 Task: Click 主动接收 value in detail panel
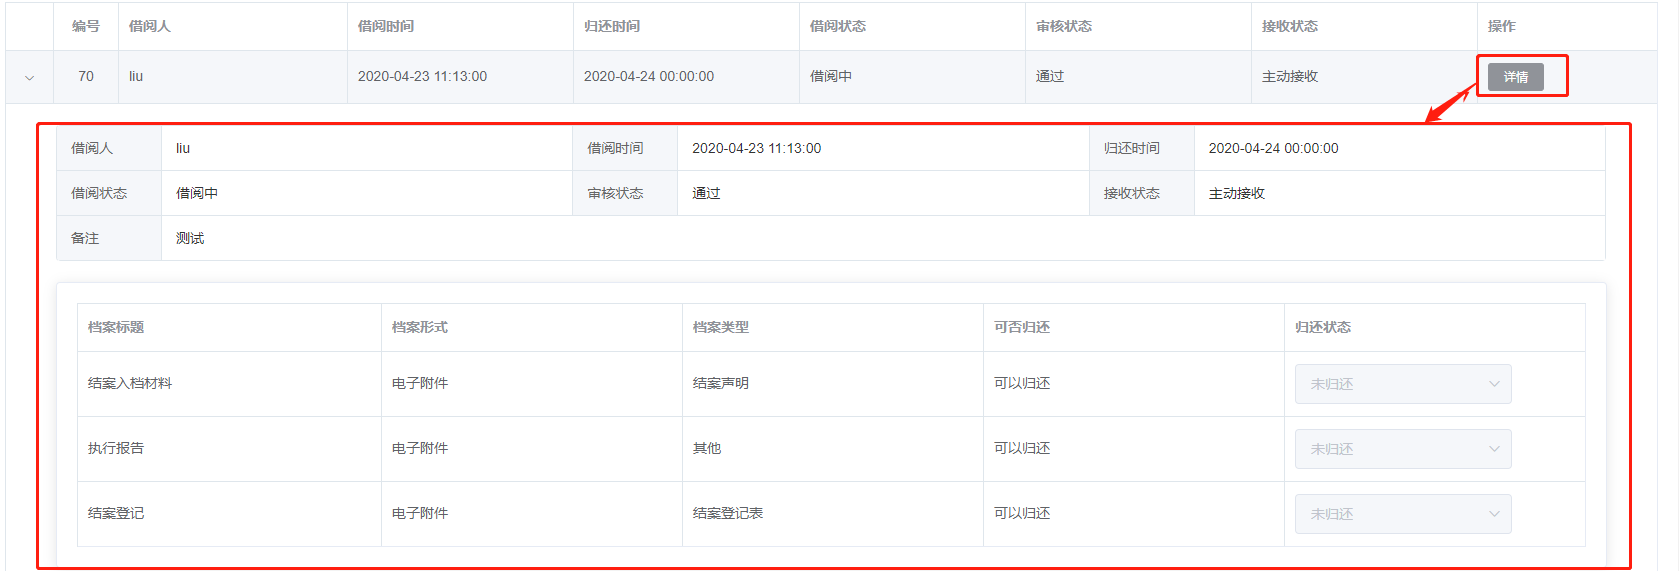coord(1237,193)
